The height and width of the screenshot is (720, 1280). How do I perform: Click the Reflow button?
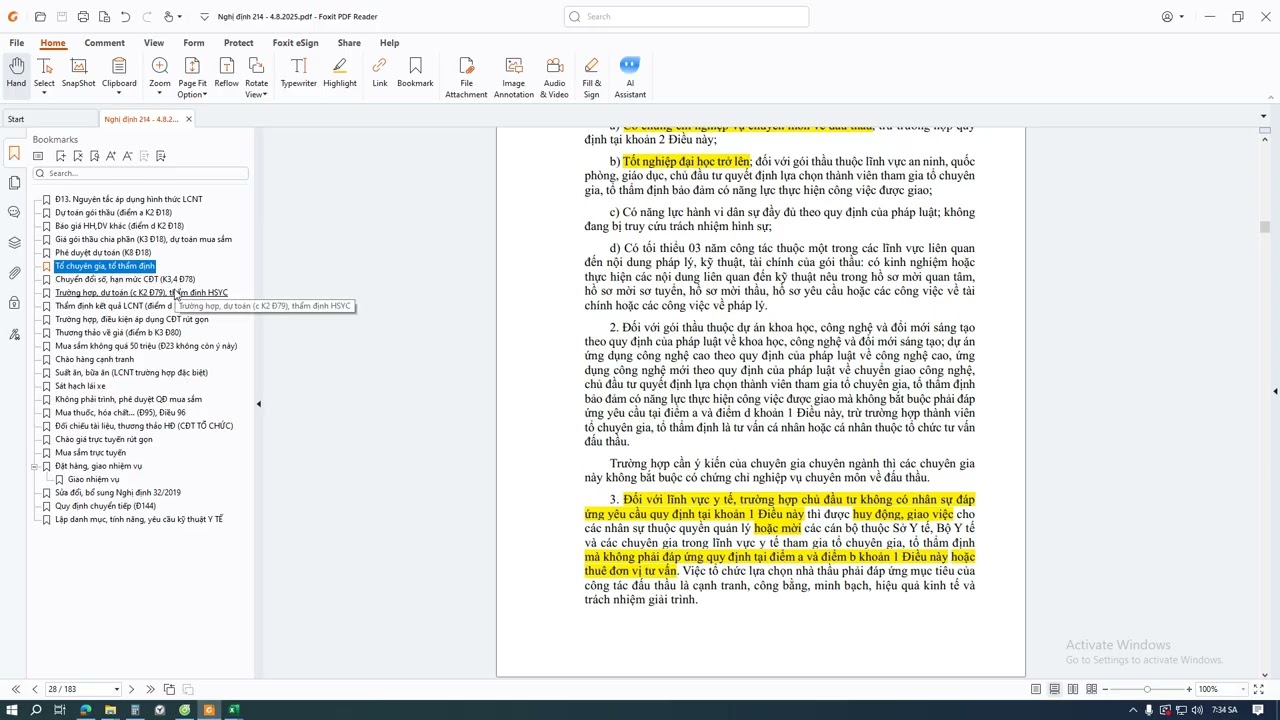[x=227, y=73]
